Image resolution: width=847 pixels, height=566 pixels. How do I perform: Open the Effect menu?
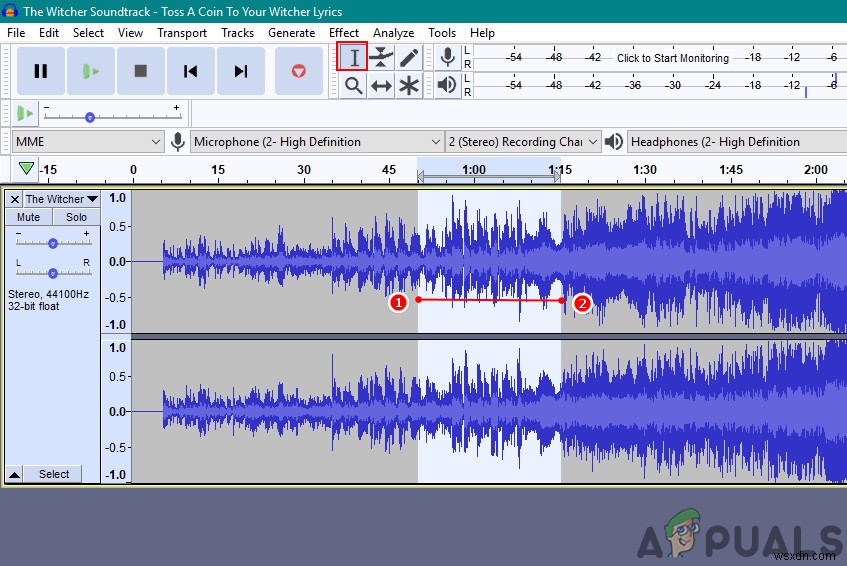point(344,33)
